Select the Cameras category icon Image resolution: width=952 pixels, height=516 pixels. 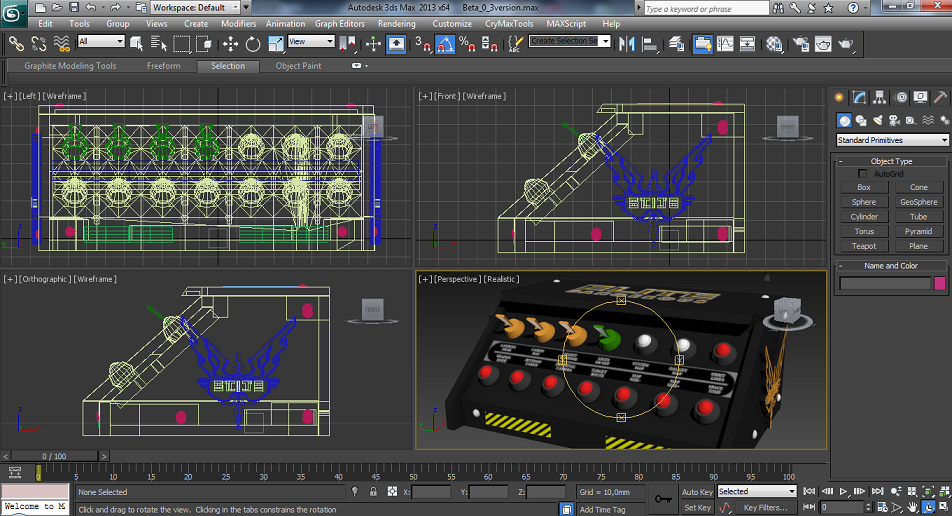(896, 120)
